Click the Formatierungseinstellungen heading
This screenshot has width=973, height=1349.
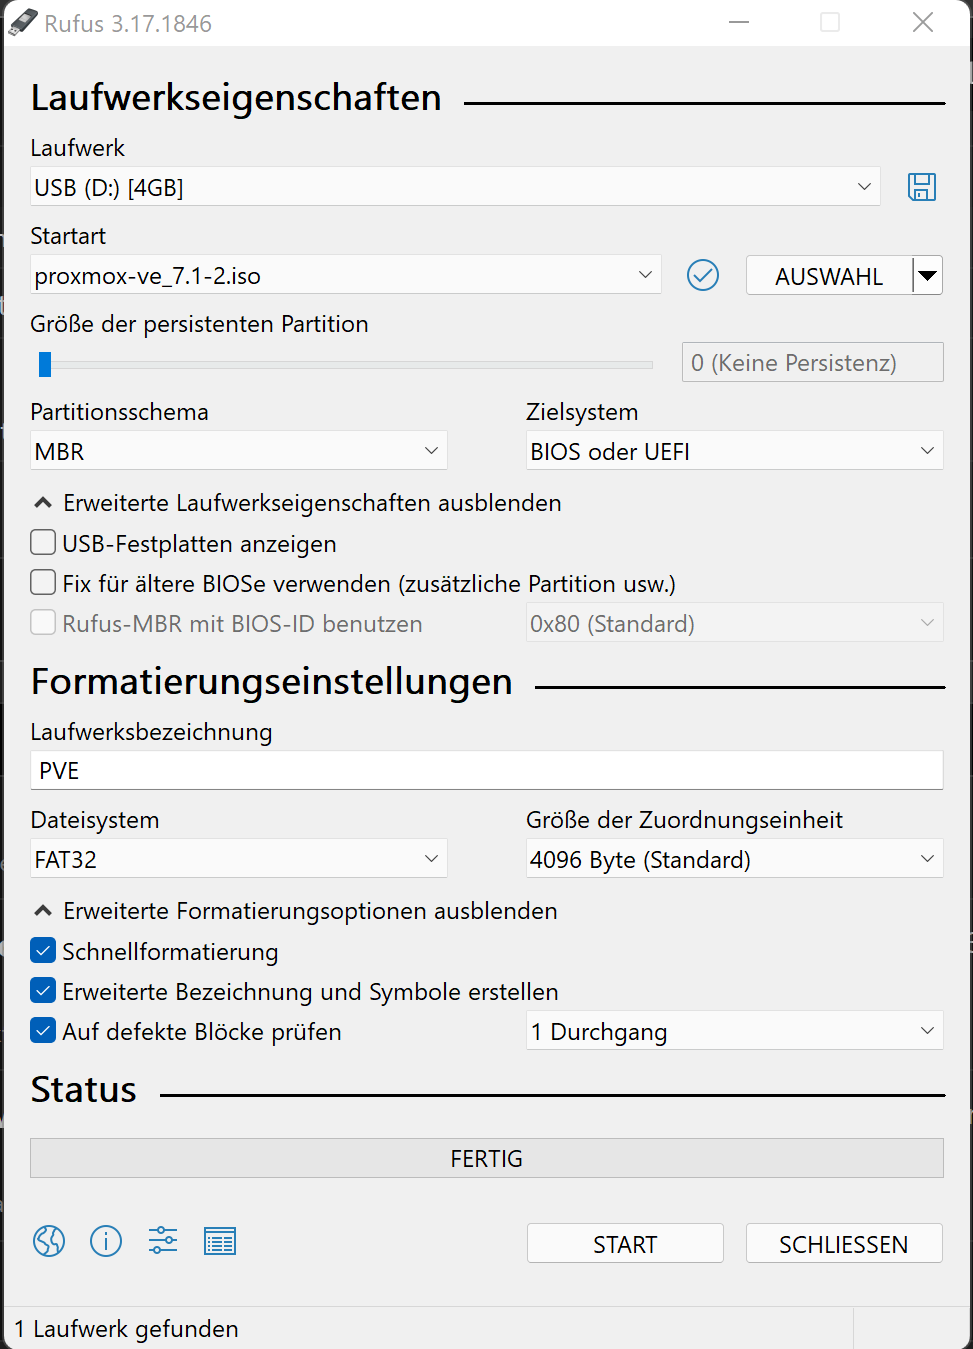[271, 681]
